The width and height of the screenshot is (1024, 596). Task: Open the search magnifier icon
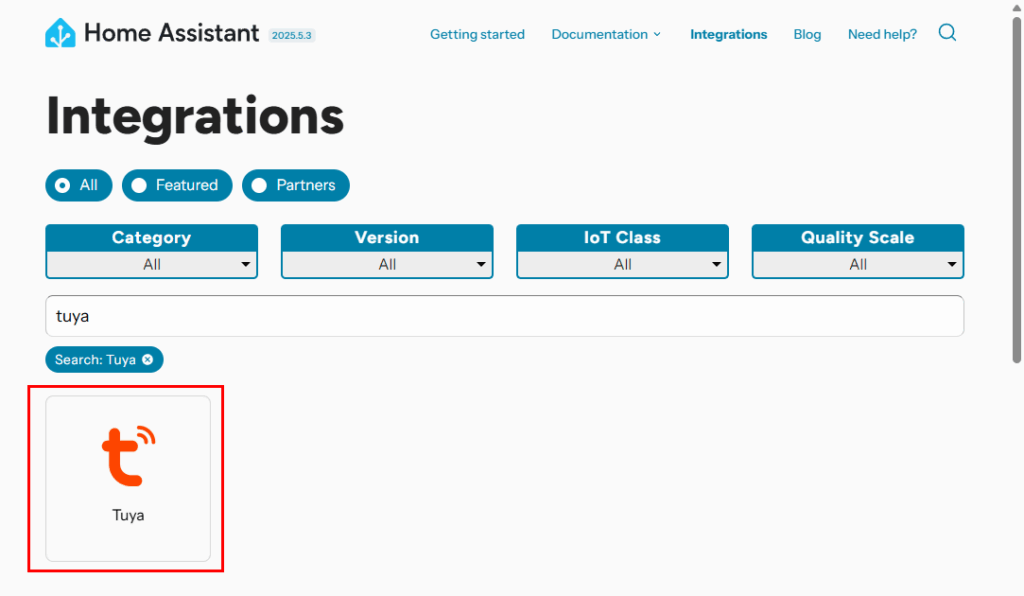(x=947, y=33)
